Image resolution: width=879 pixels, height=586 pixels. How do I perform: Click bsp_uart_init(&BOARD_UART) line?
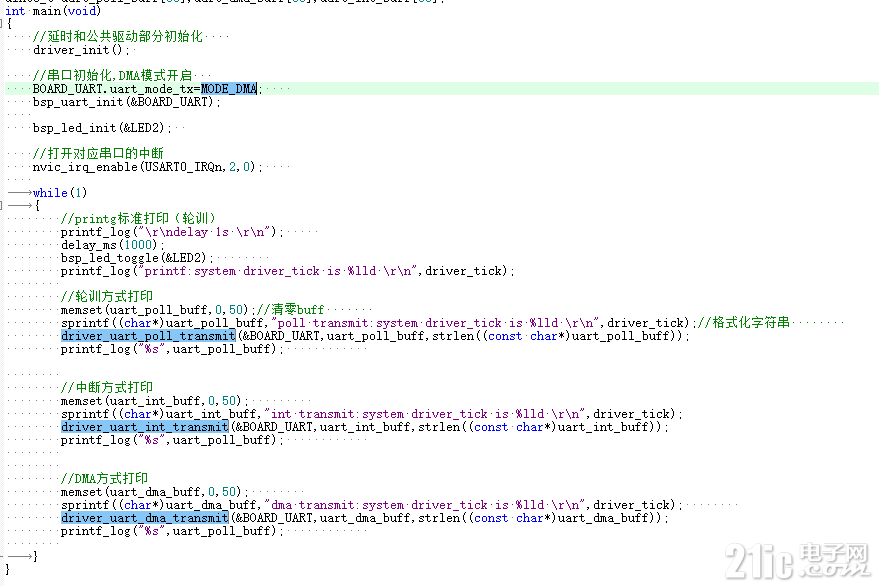coord(127,102)
